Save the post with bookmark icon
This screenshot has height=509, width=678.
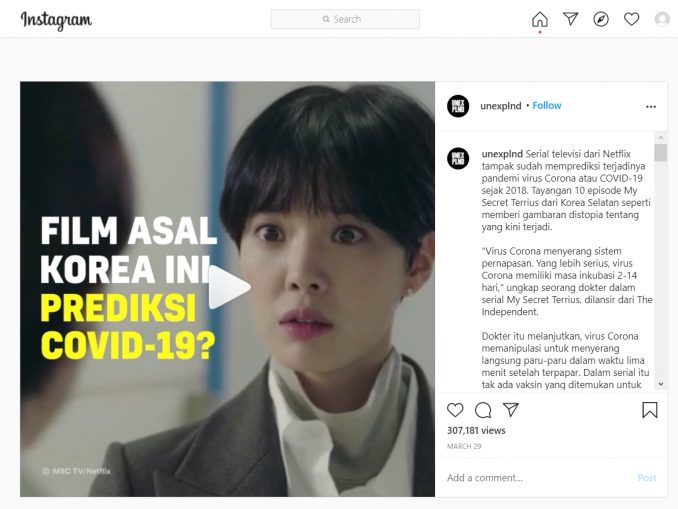pos(649,410)
